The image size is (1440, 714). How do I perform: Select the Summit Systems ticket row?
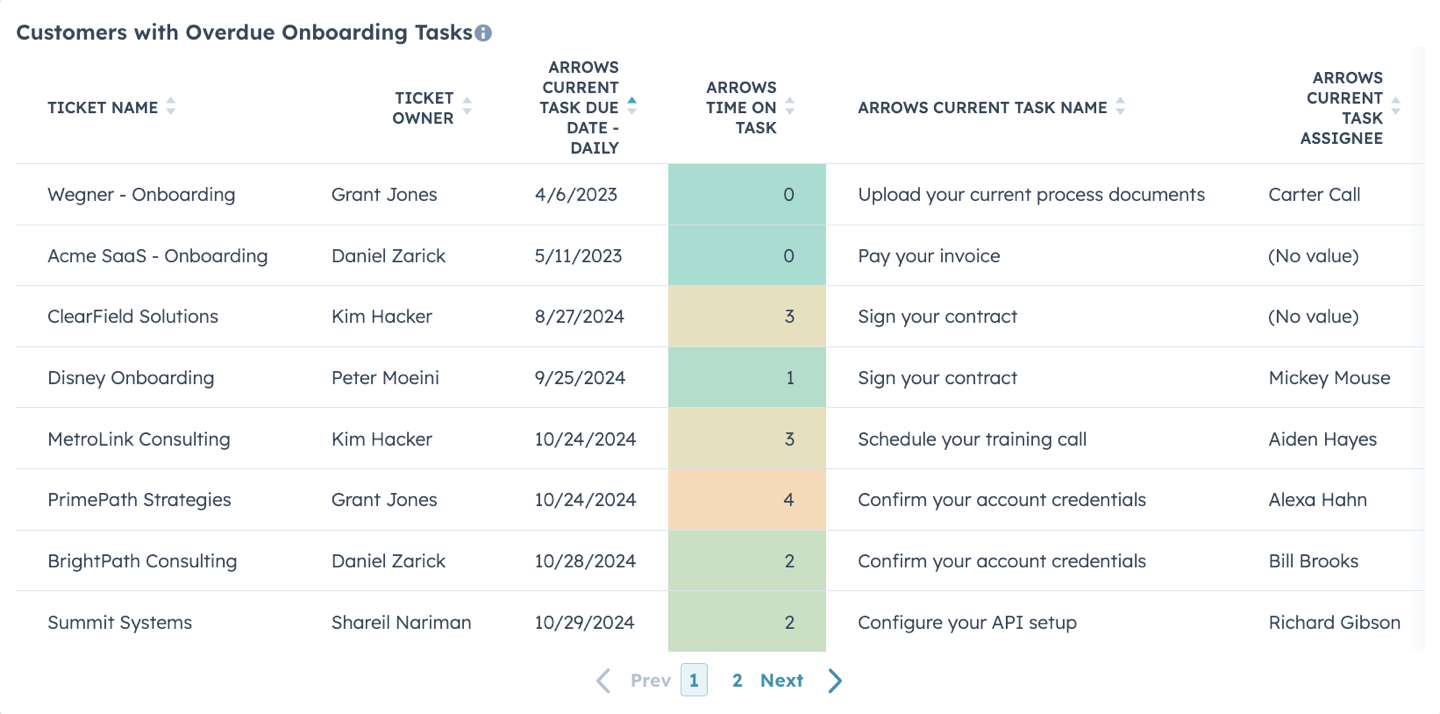click(720, 622)
